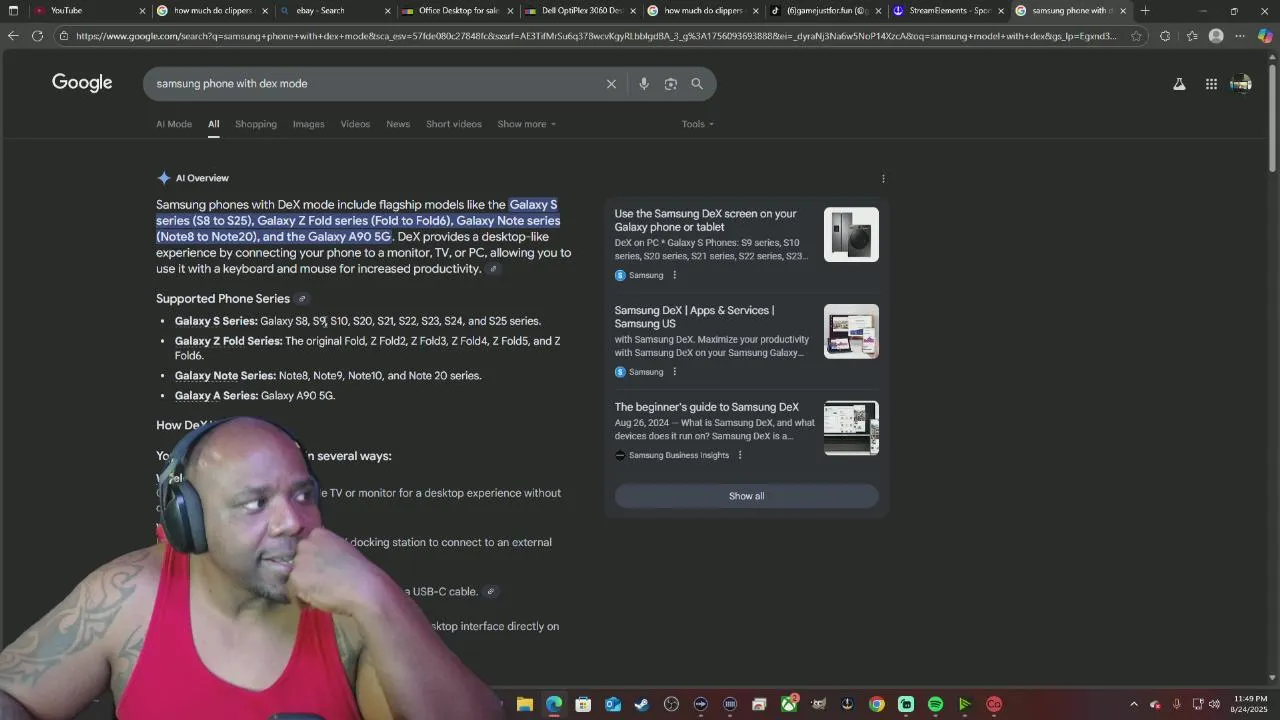
Task: Open browser extensions icon
Action: click(x=1165, y=36)
